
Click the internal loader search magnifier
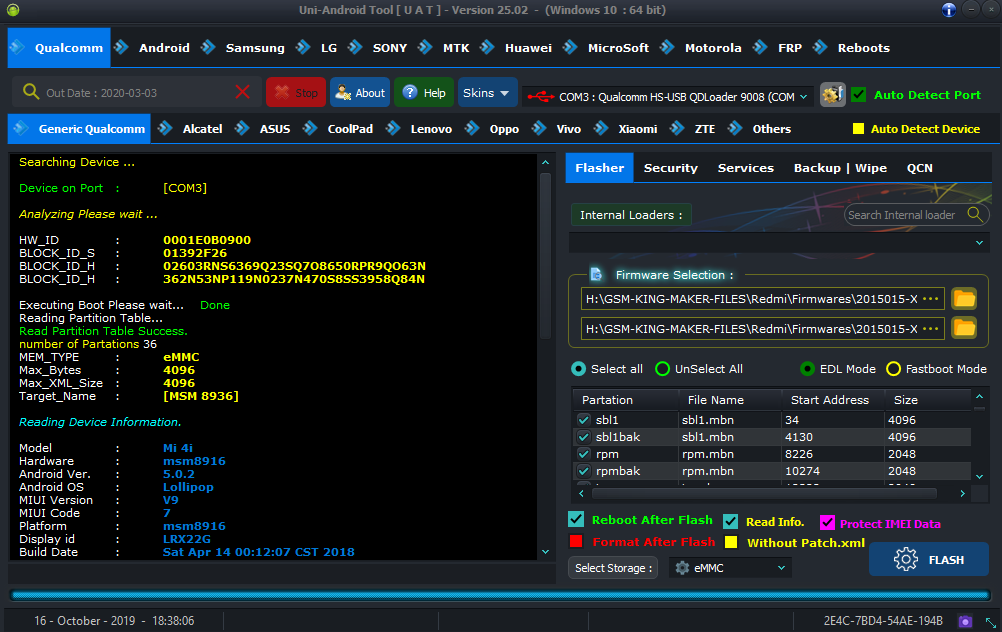[x=975, y=215]
